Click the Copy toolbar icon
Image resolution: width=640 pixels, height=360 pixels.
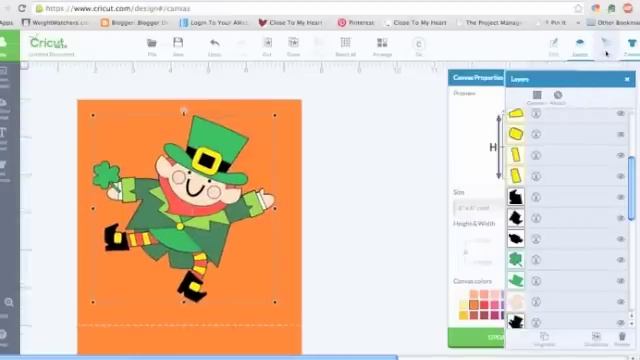coord(293,42)
